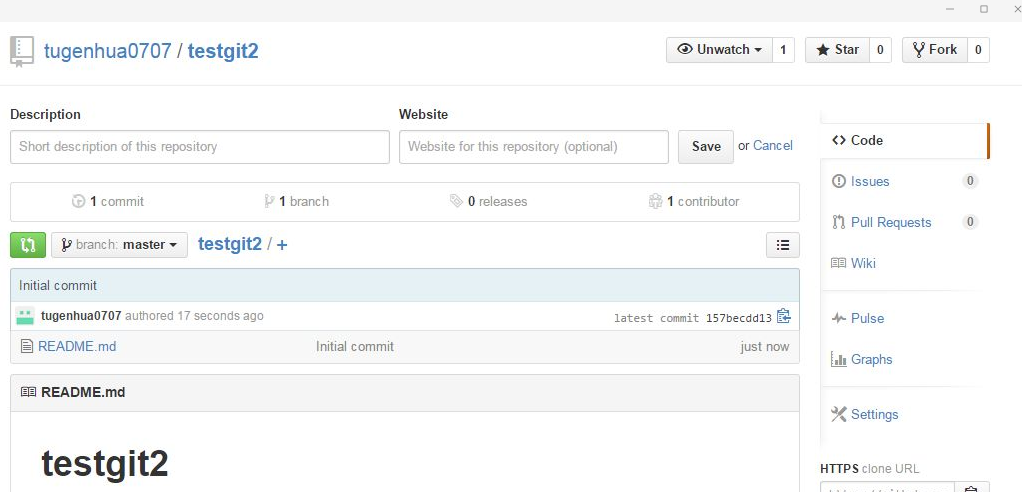Viewport: 1022px width, 492px height.
Task: Click the Issues count badge 0
Action: [970, 181]
